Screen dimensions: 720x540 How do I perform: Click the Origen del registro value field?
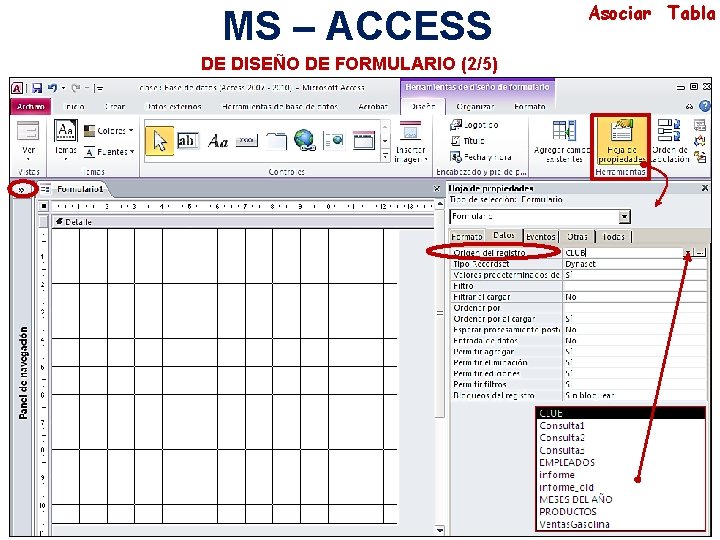coord(623,253)
